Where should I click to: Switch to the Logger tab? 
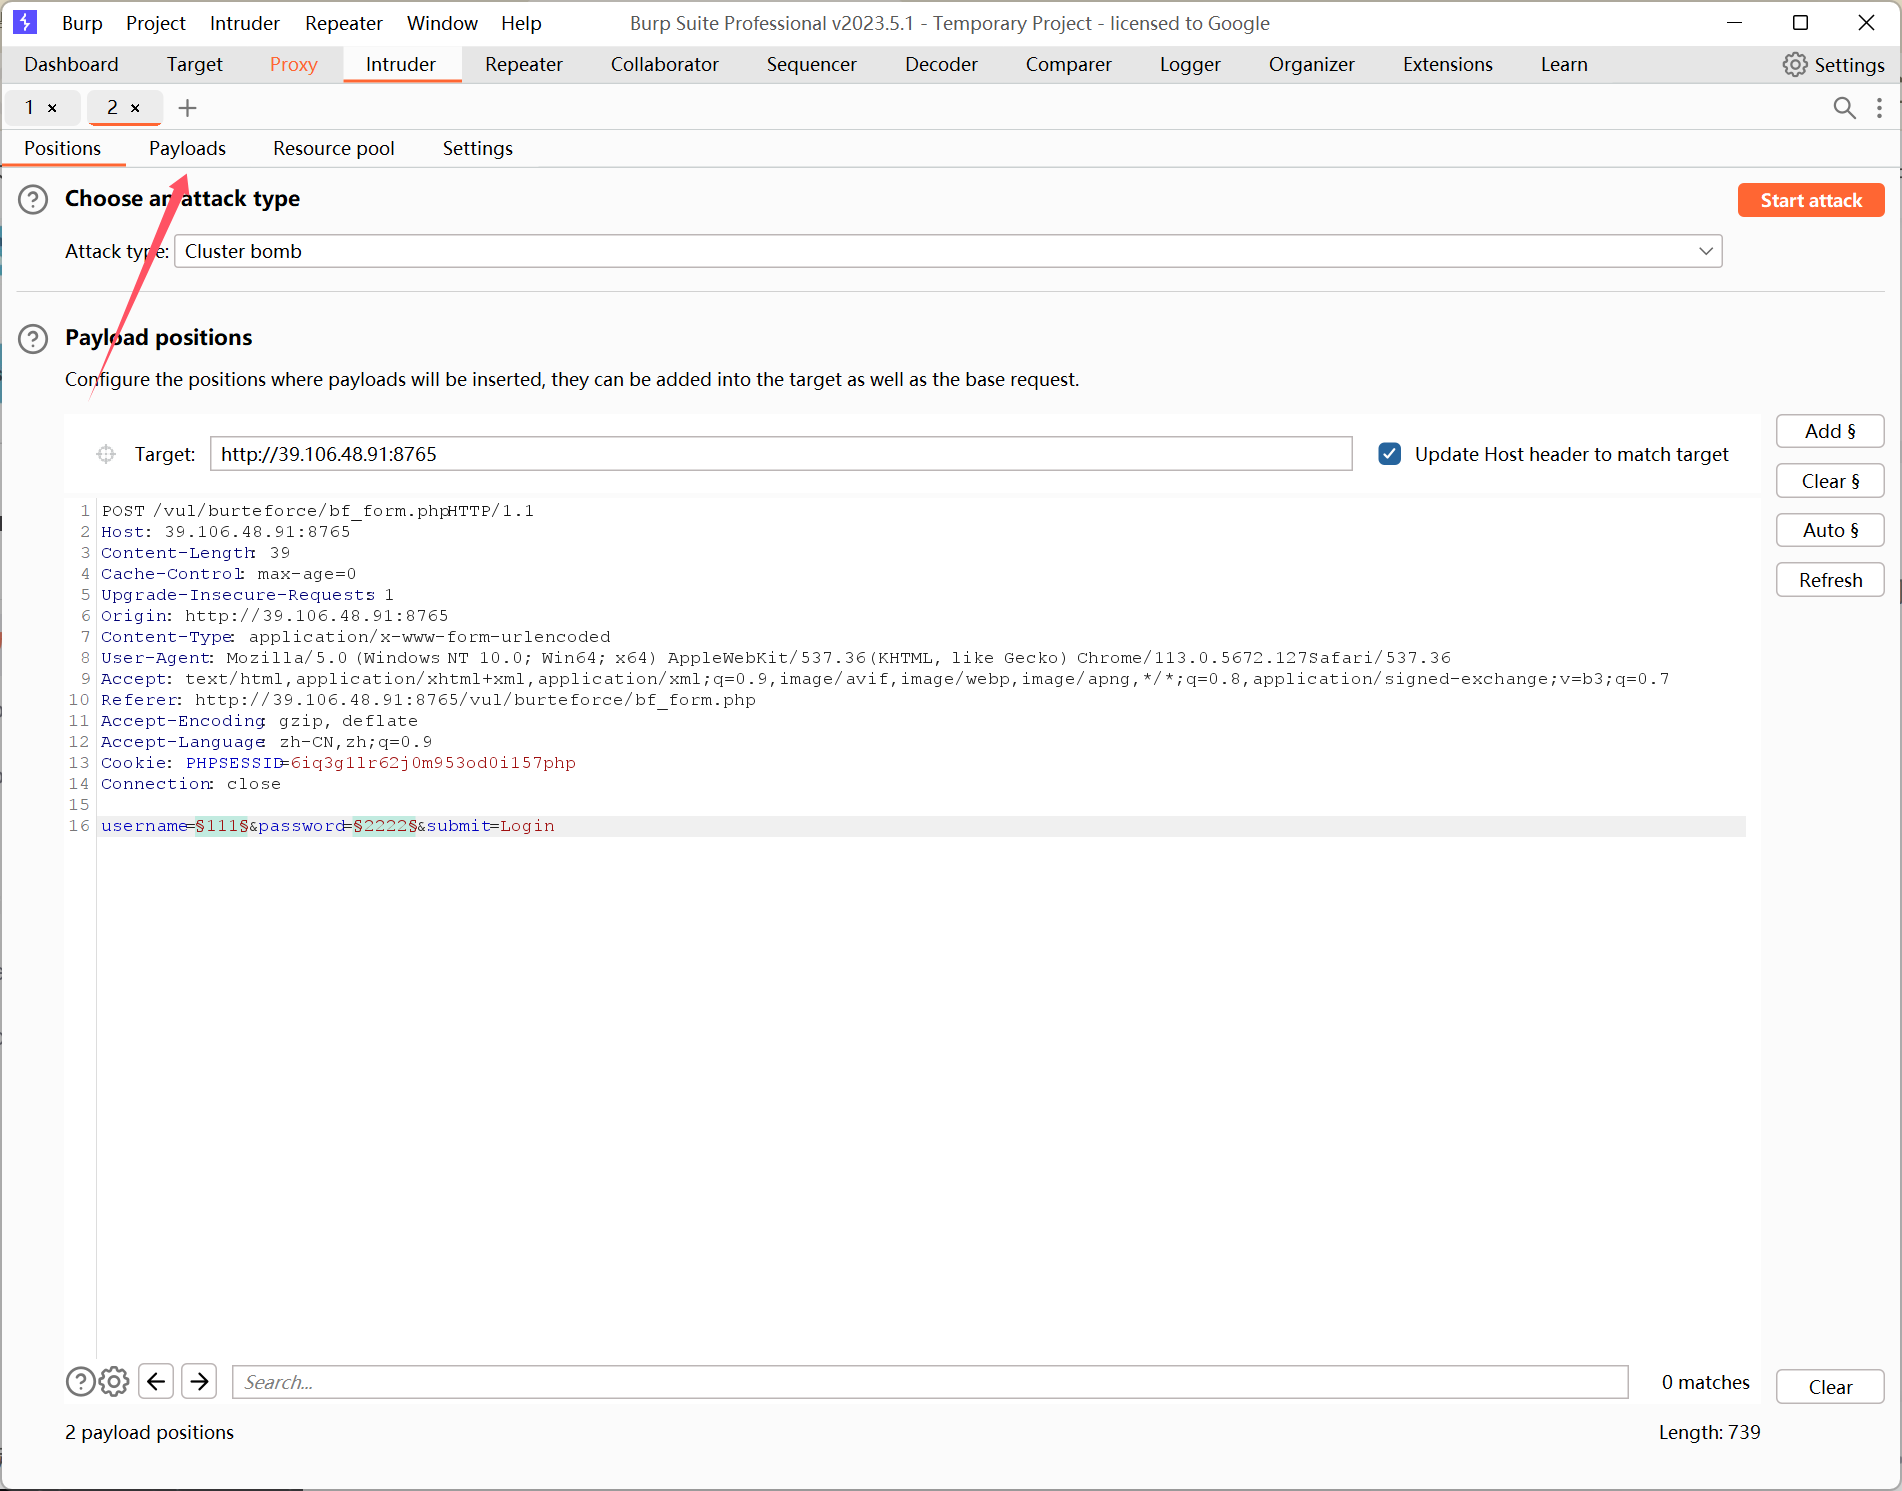[x=1190, y=65]
